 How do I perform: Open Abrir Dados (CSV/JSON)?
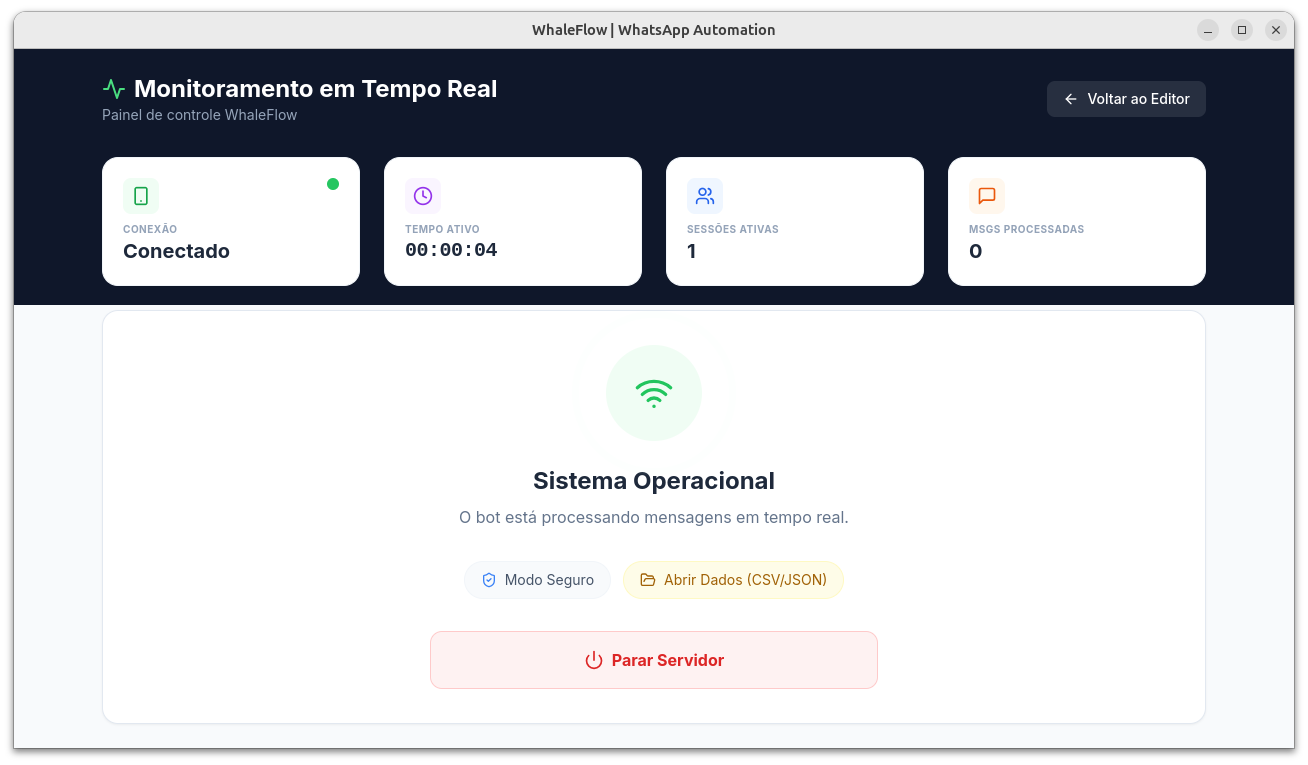pyautogui.click(x=733, y=579)
